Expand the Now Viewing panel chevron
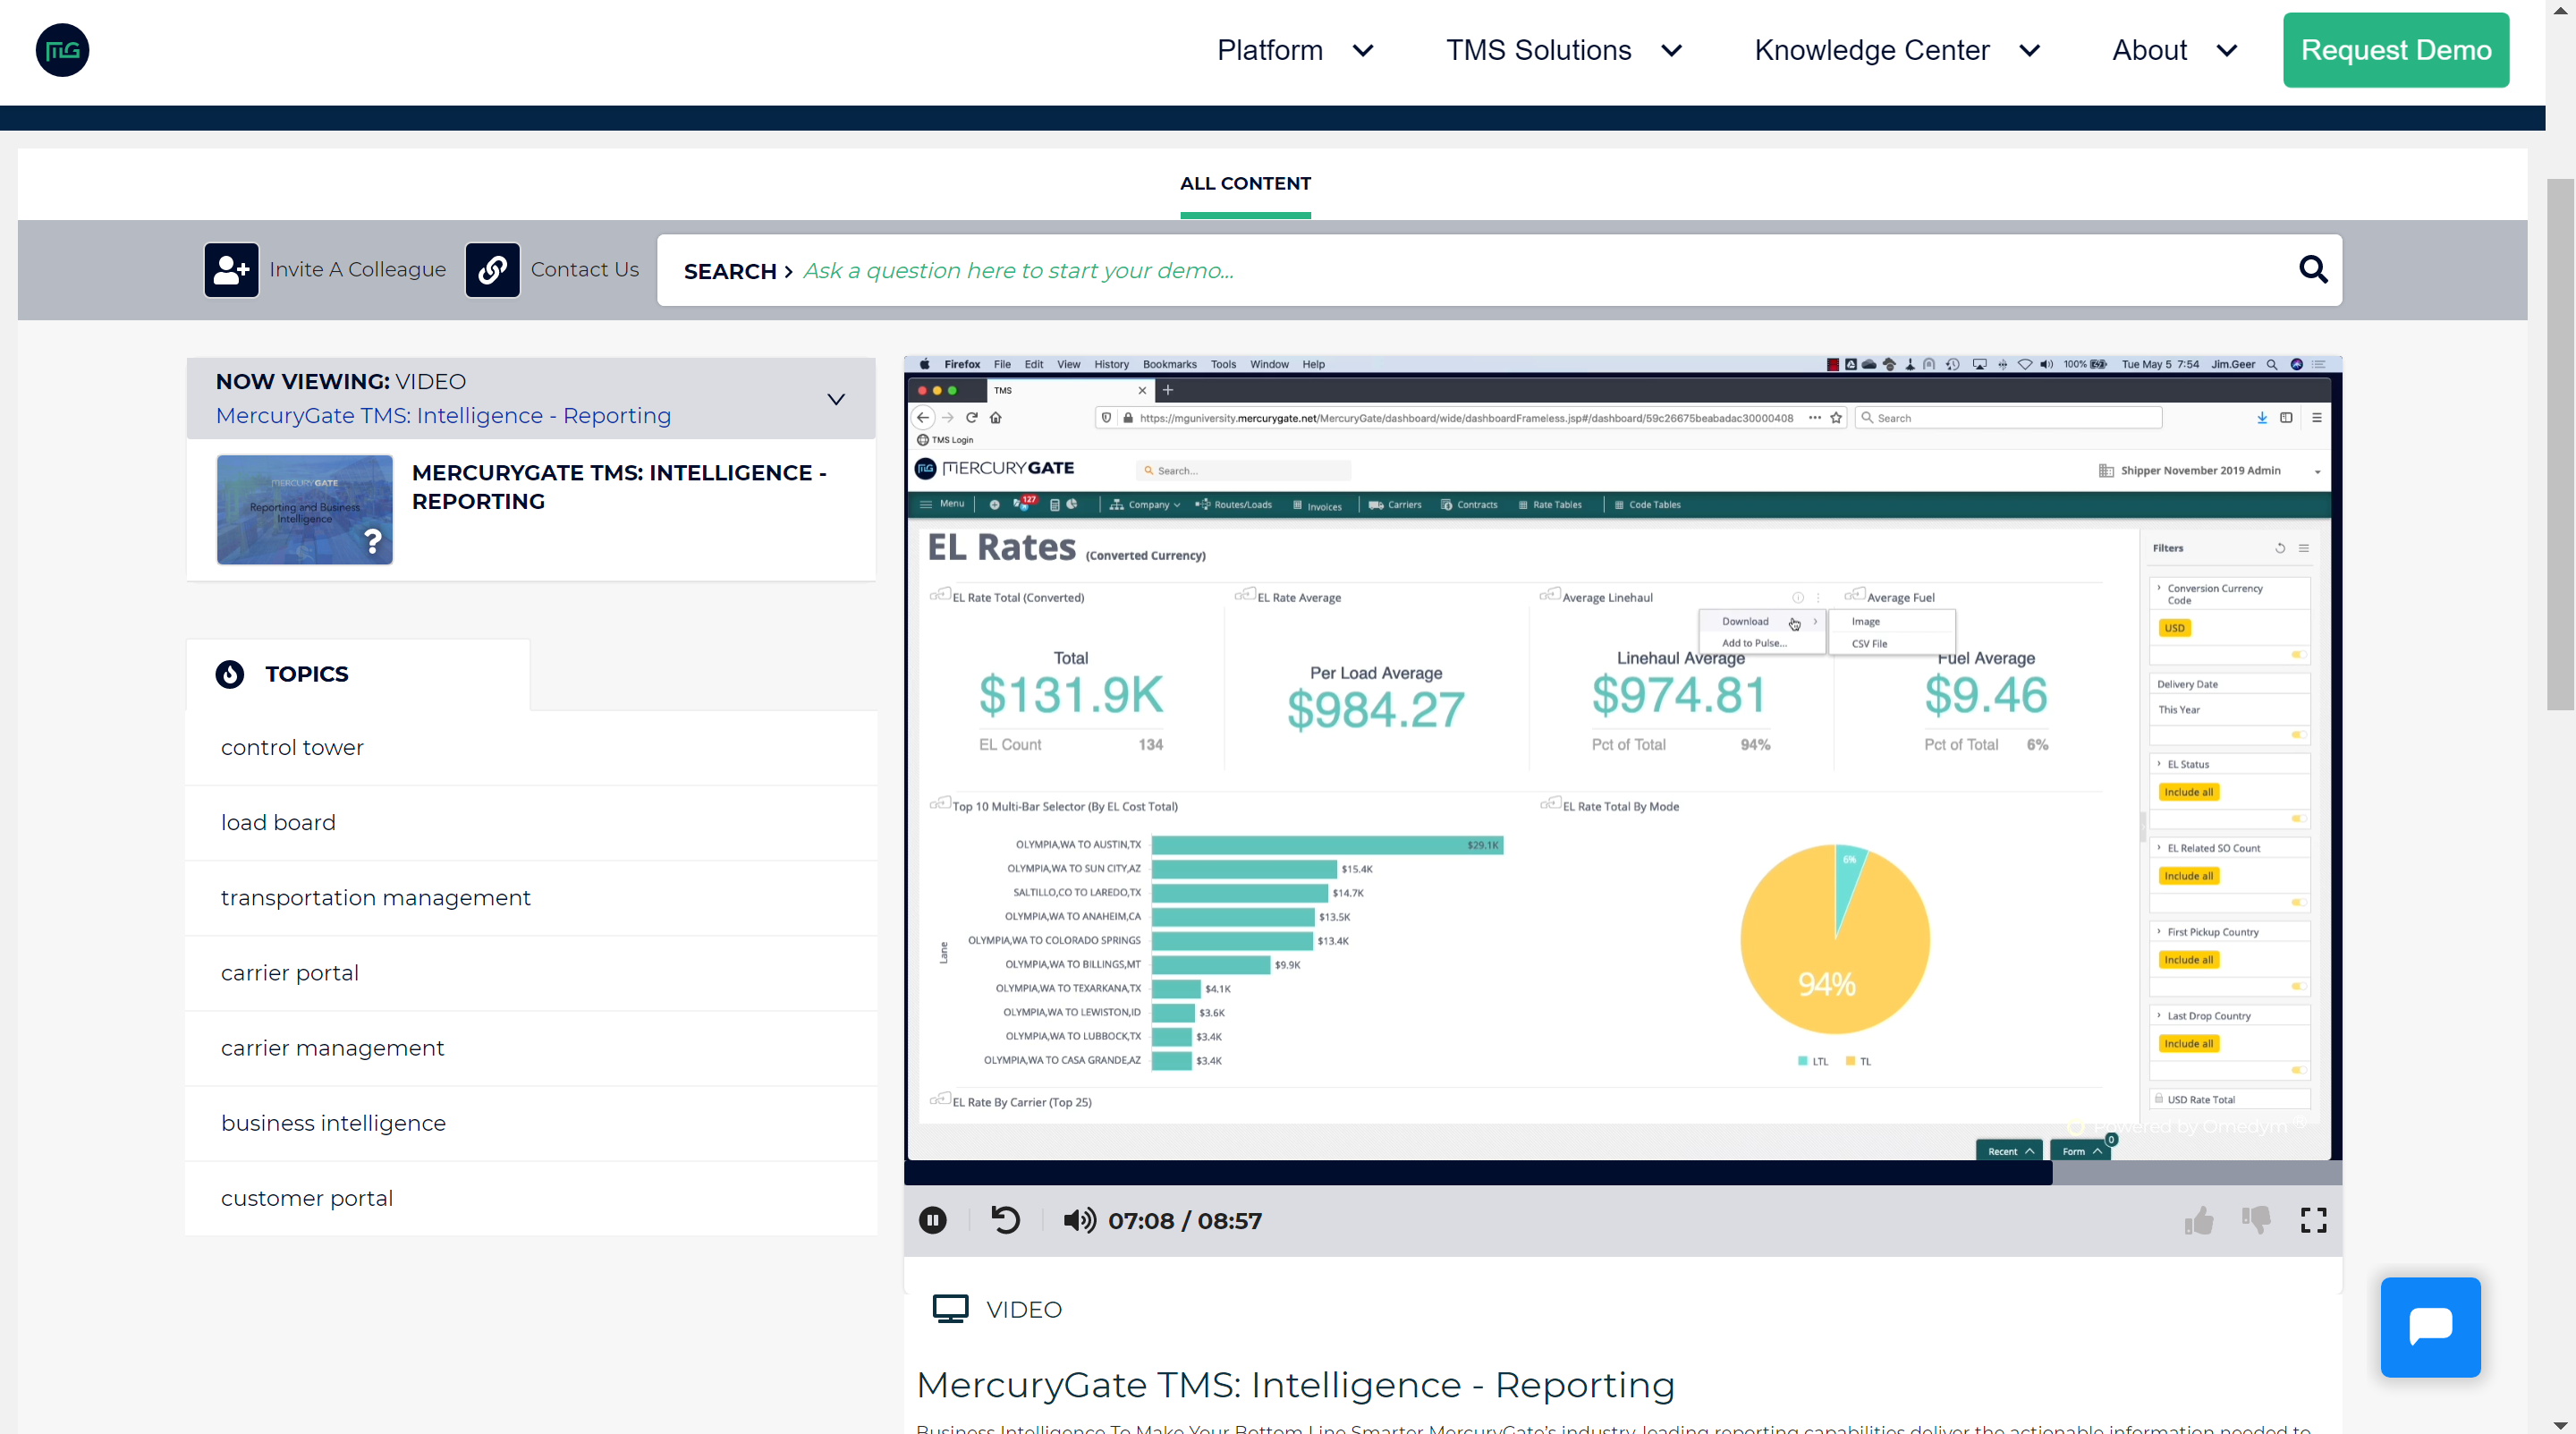Screen dimensions: 2576x1434 pyautogui.click(x=836, y=399)
